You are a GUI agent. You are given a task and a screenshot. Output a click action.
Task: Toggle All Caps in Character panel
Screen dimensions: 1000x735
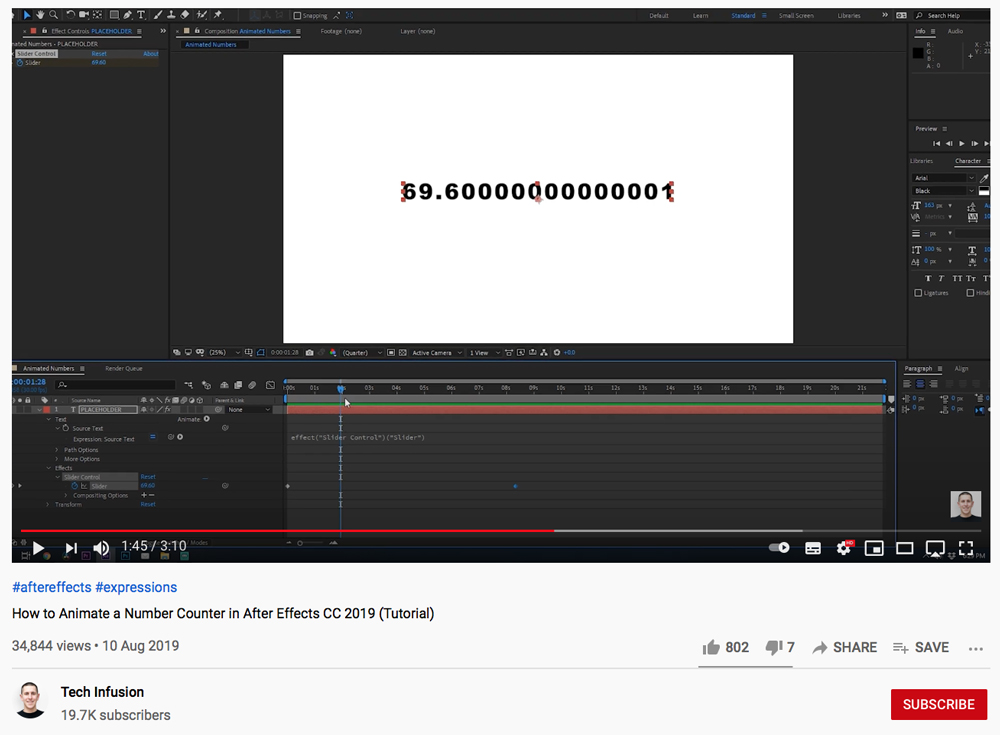[957, 278]
